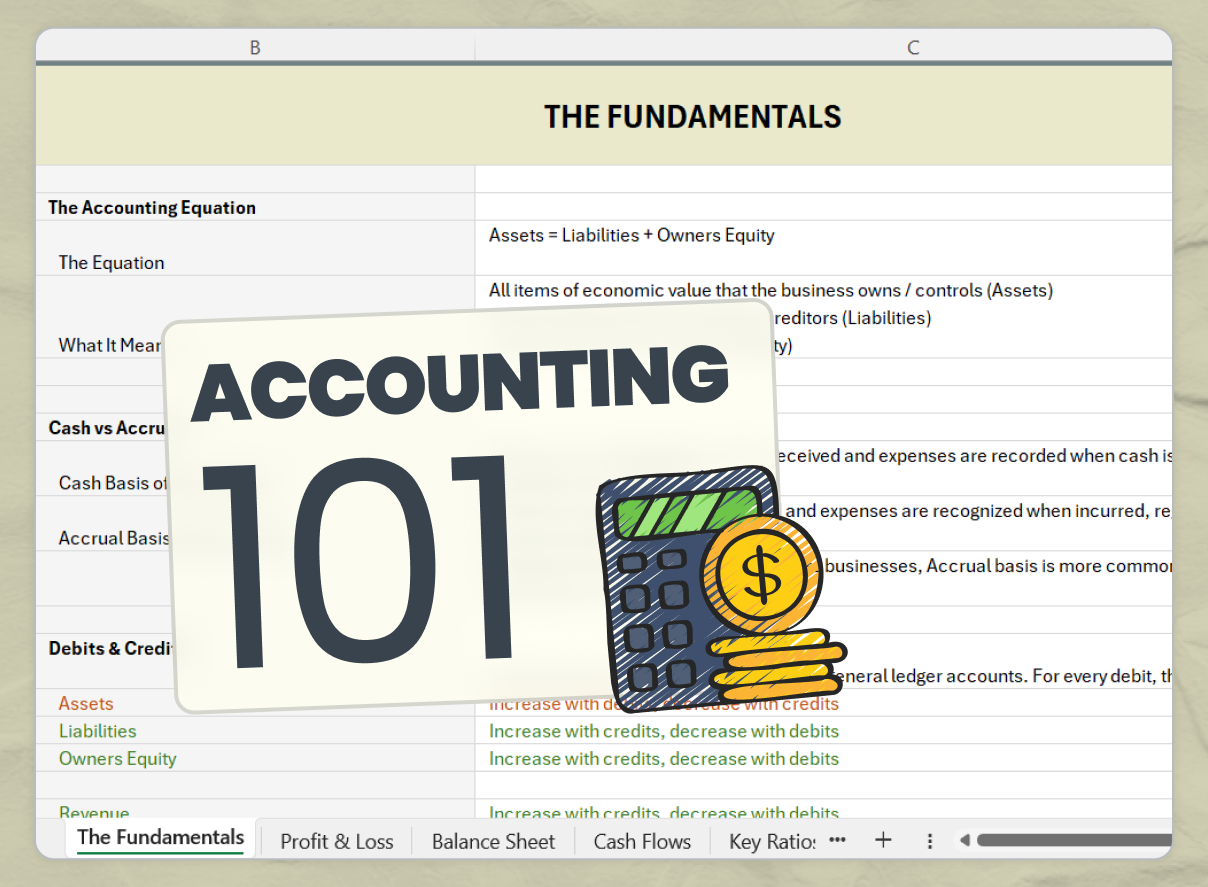Open the Balance Sheet tab
The height and width of the screenshot is (887, 1208).
pos(493,841)
